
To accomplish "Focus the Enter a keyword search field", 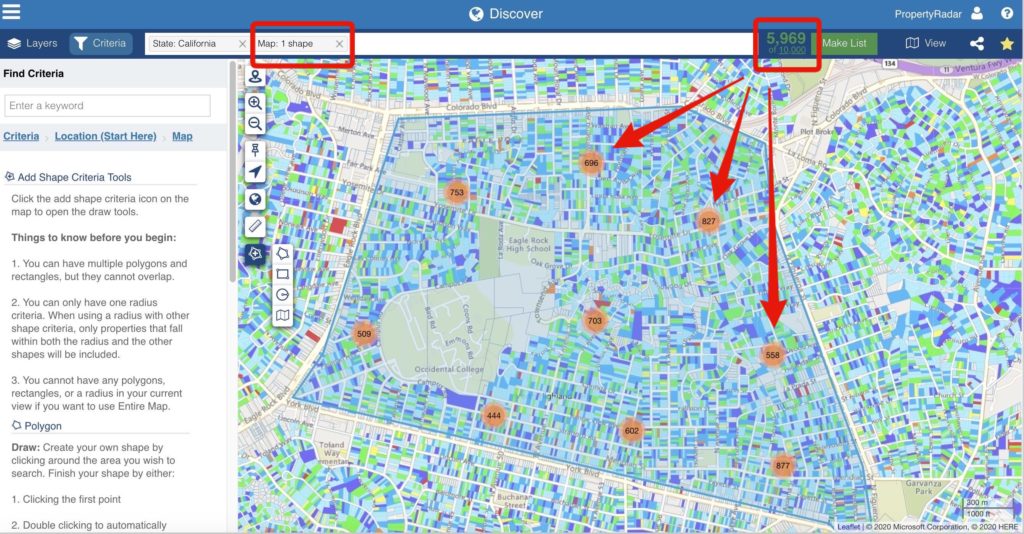I will [x=108, y=106].
